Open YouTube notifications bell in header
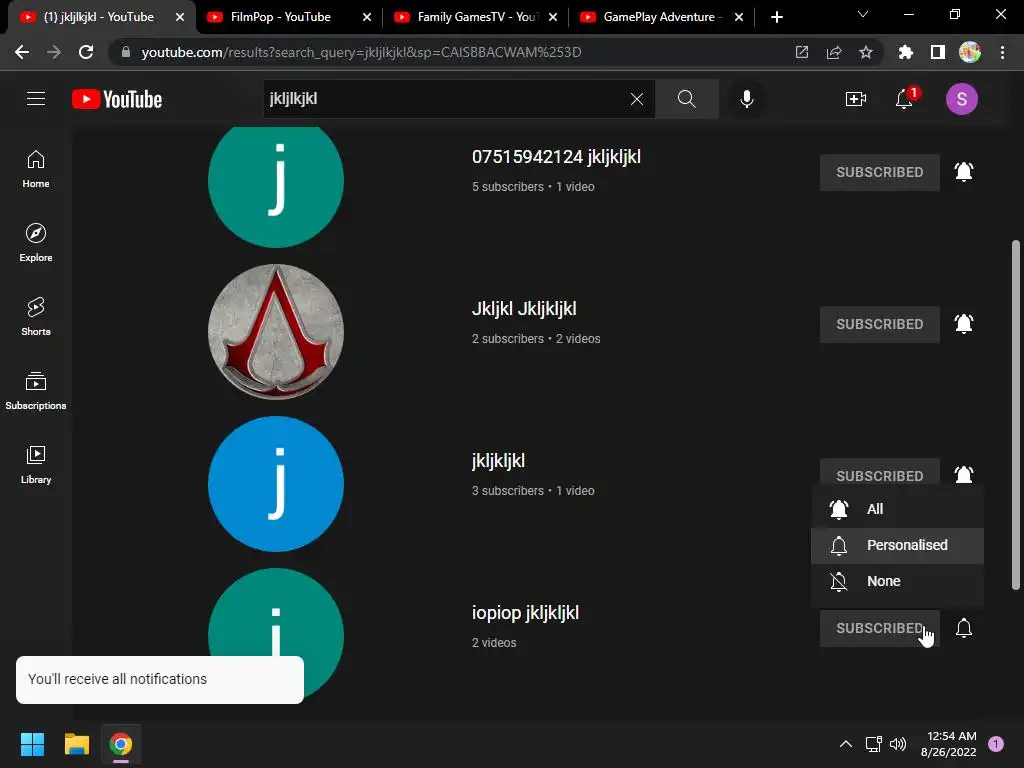Viewport: 1024px width, 768px height. (904, 99)
